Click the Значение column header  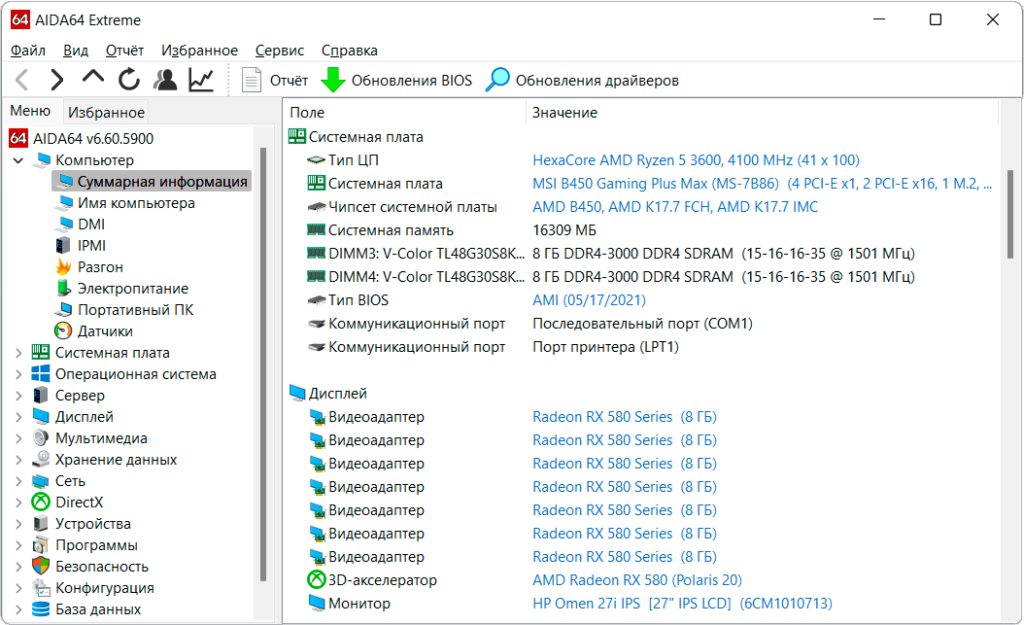click(x=564, y=113)
